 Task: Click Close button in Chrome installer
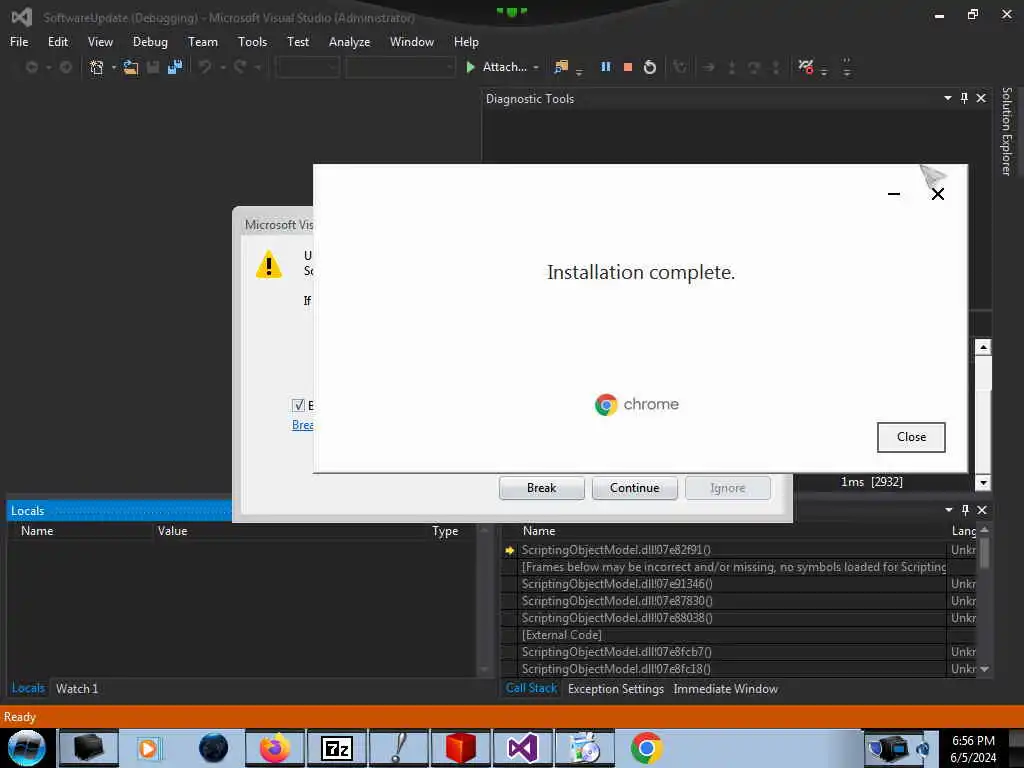click(911, 437)
